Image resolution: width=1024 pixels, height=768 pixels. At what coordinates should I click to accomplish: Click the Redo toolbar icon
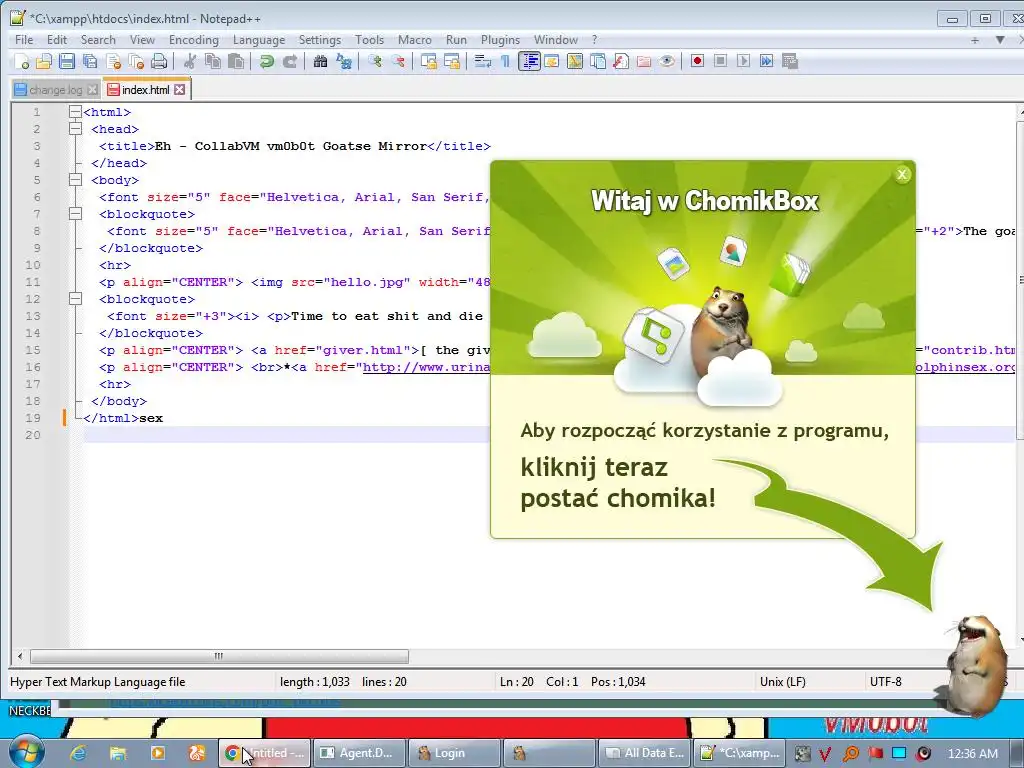(289, 61)
